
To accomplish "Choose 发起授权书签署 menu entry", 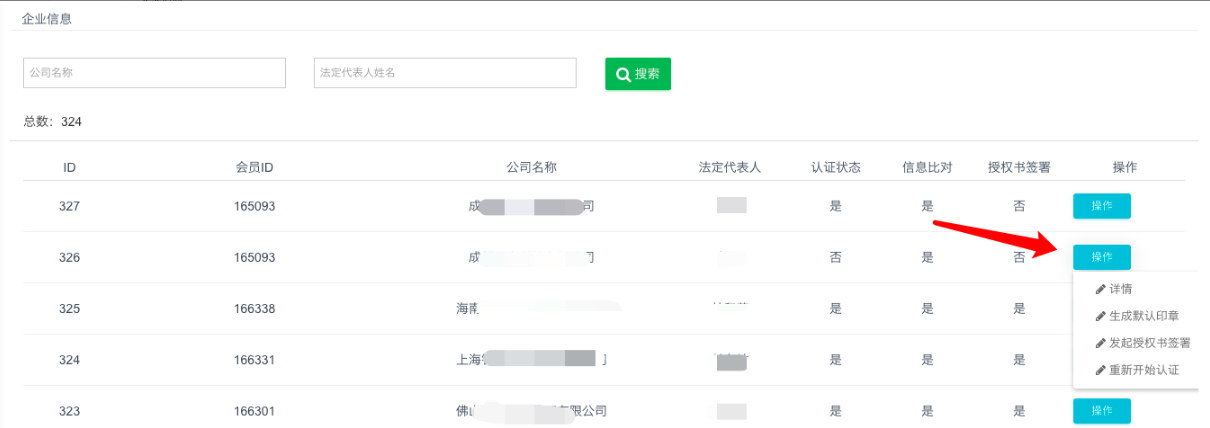I will tap(1149, 343).
